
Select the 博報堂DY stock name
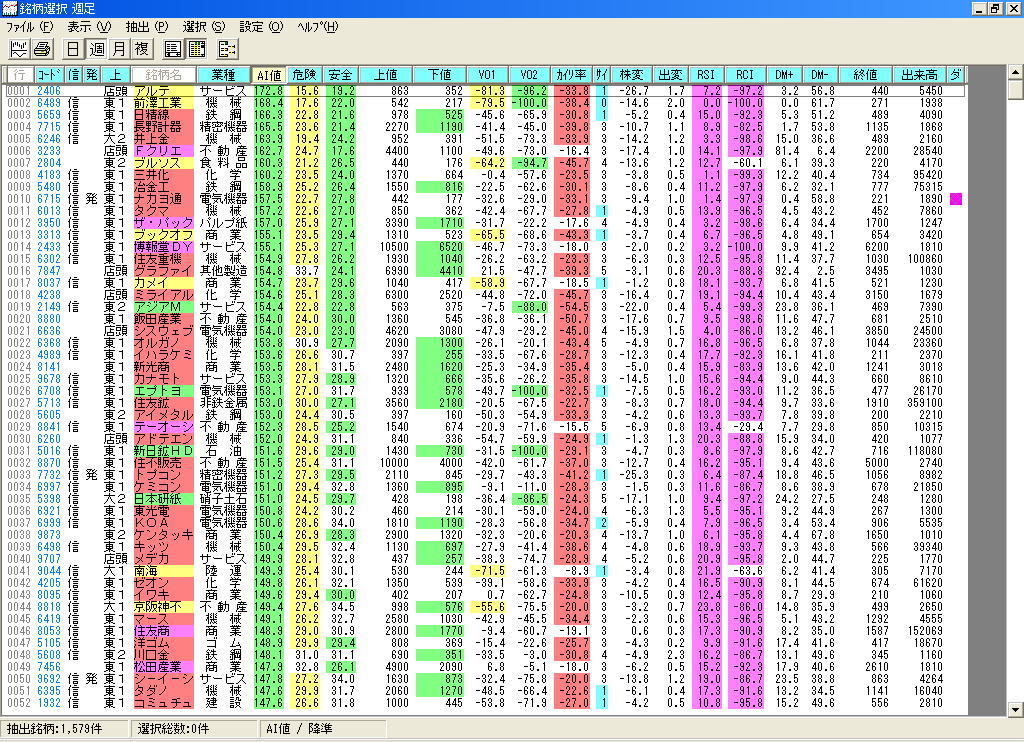click(x=163, y=247)
